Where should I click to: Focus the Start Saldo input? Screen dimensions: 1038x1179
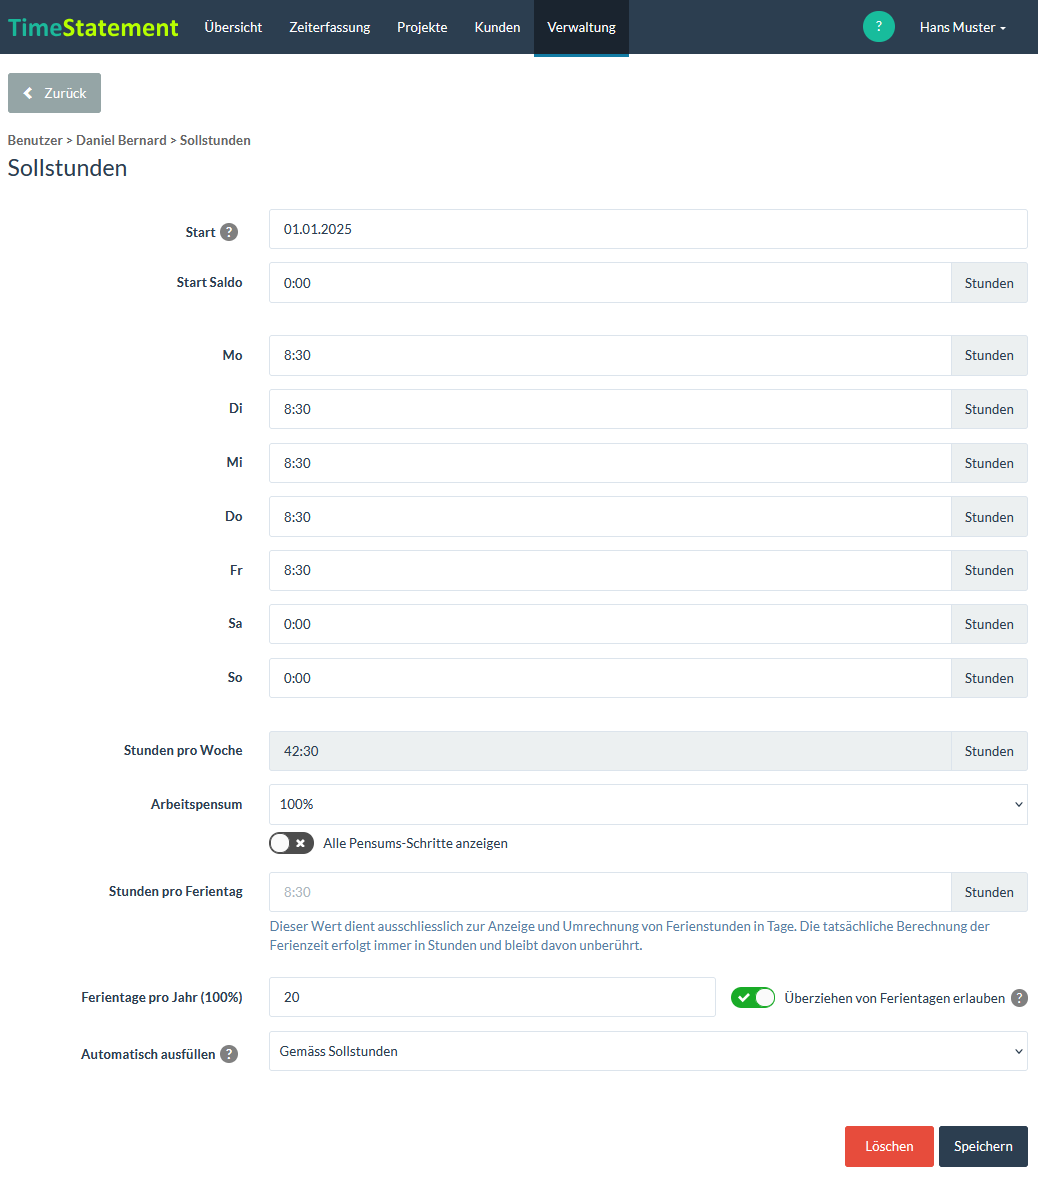pyautogui.click(x=610, y=283)
